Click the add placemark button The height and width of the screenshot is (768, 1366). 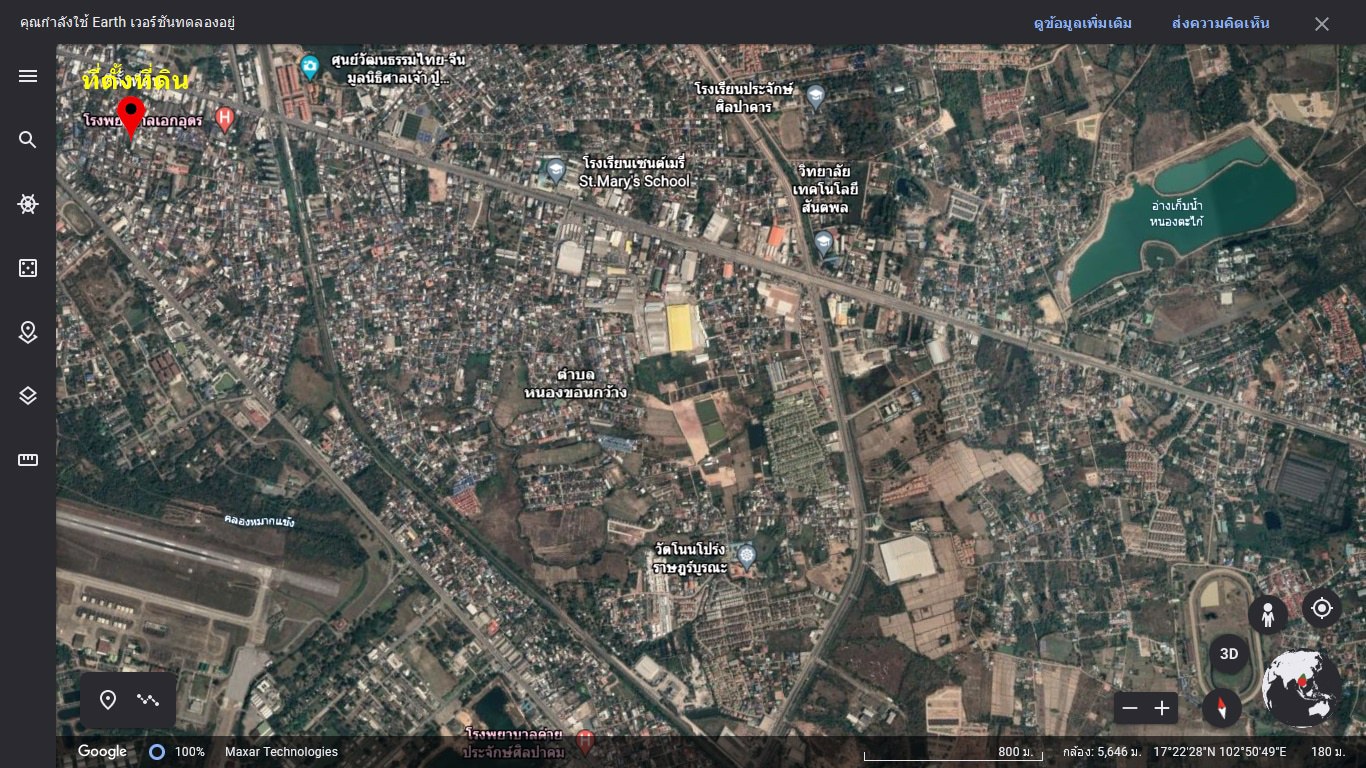click(x=108, y=700)
